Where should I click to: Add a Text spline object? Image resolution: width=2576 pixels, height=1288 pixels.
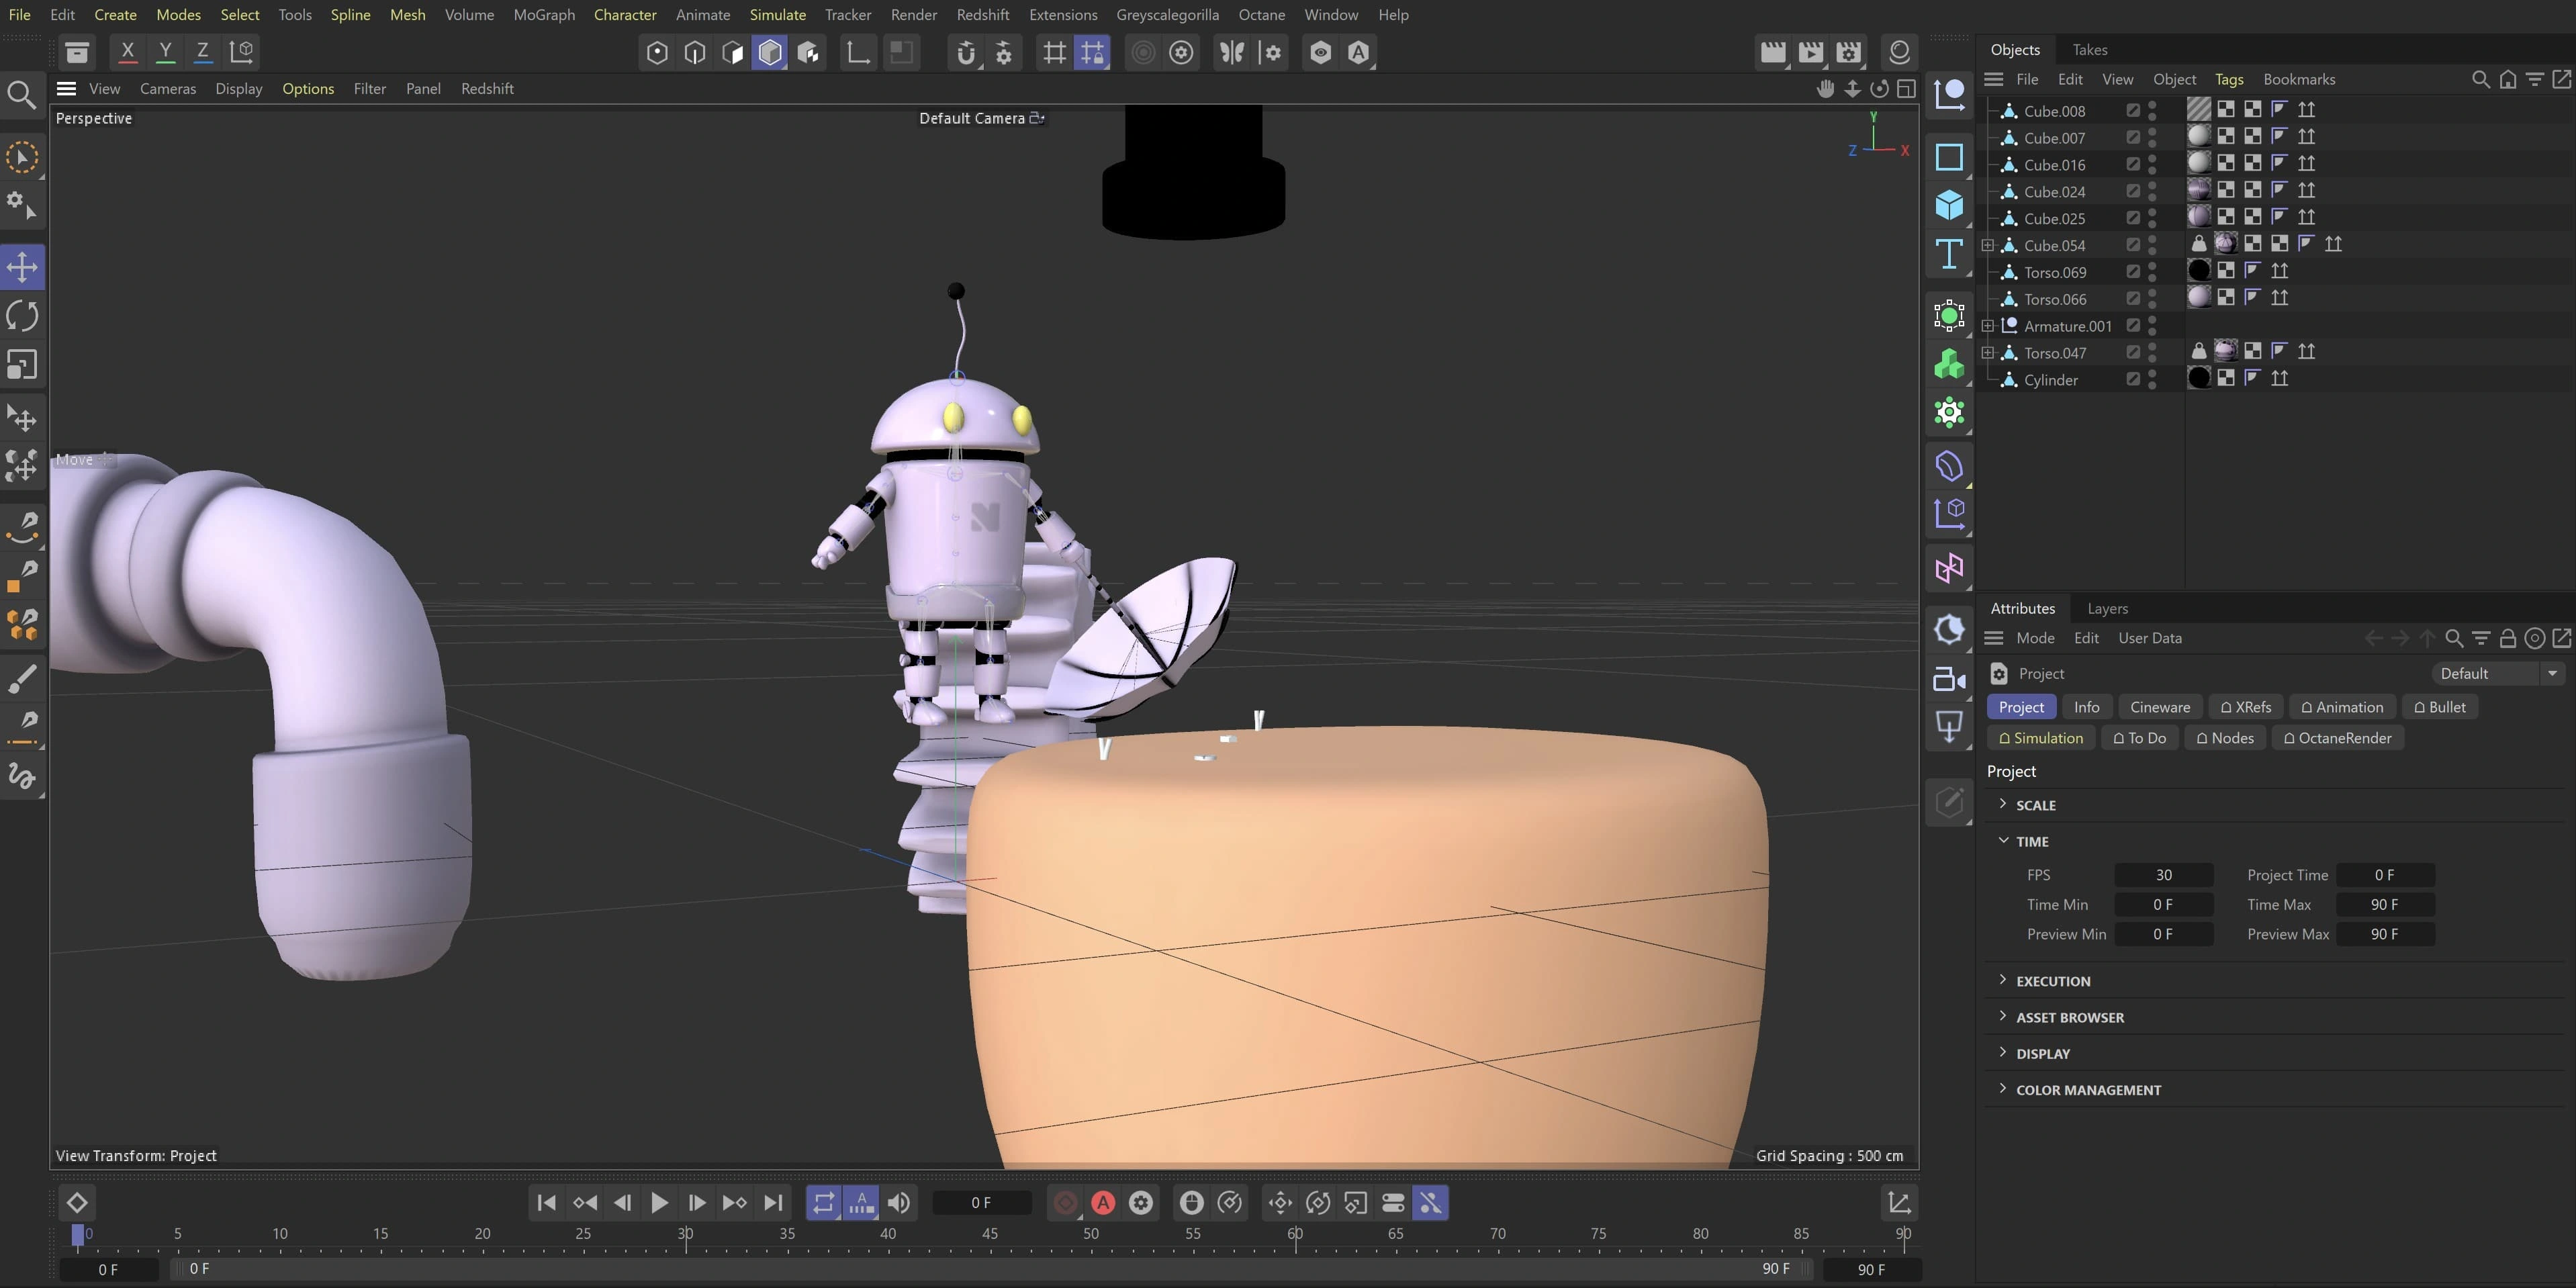(x=1949, y=255)
